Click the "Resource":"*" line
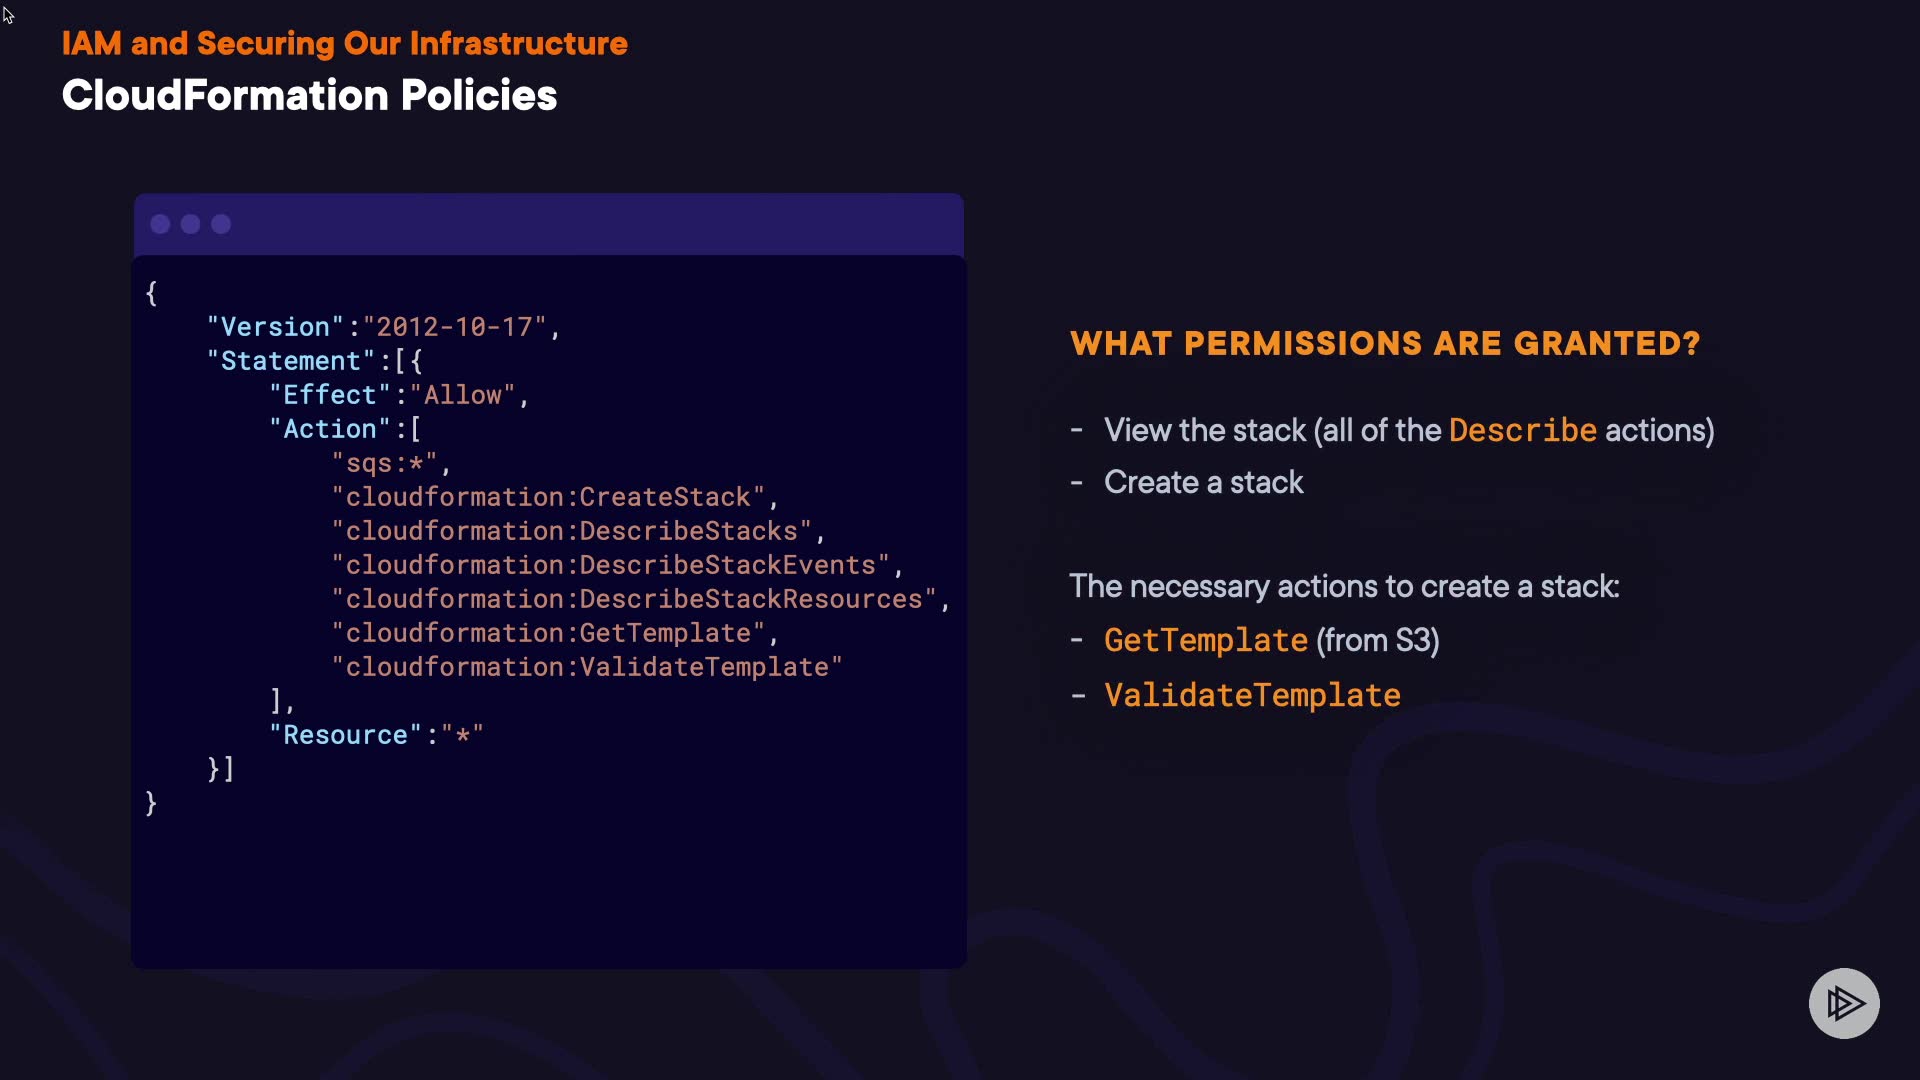The height and width of the screenshot is (1080, 1920). point(376,735)
